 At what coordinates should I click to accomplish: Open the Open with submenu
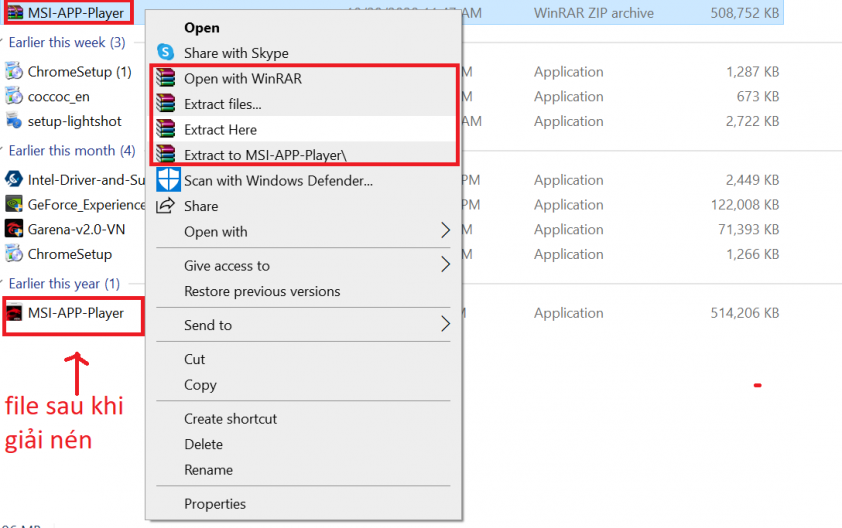click(x=216, y=232)
